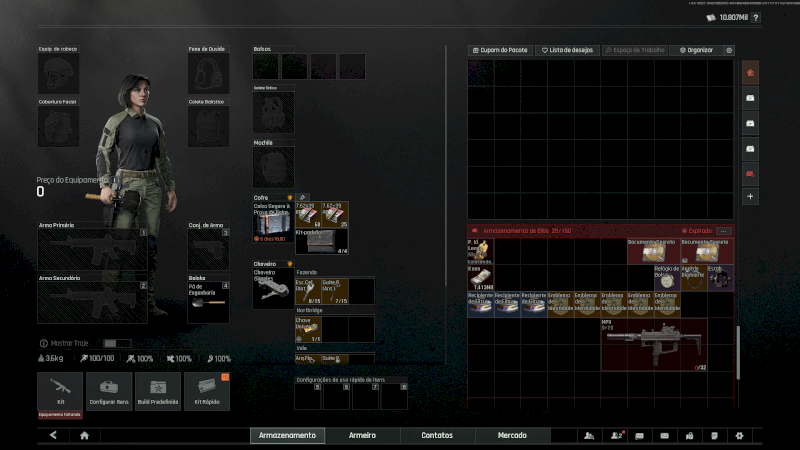The width and height of the screenshot is (800, 450).
Task: Open storage extra settings beside Organizar
Action: 729,50
